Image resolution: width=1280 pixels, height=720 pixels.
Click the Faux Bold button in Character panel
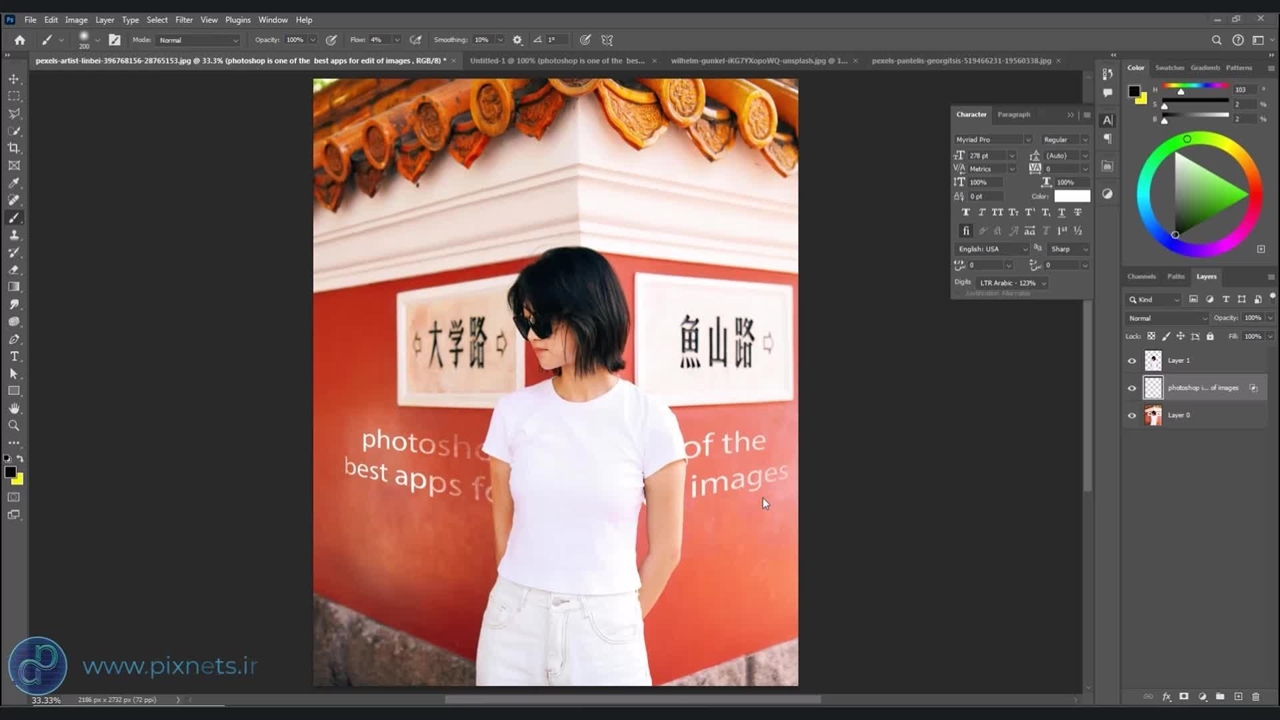(x=965, y=212)
